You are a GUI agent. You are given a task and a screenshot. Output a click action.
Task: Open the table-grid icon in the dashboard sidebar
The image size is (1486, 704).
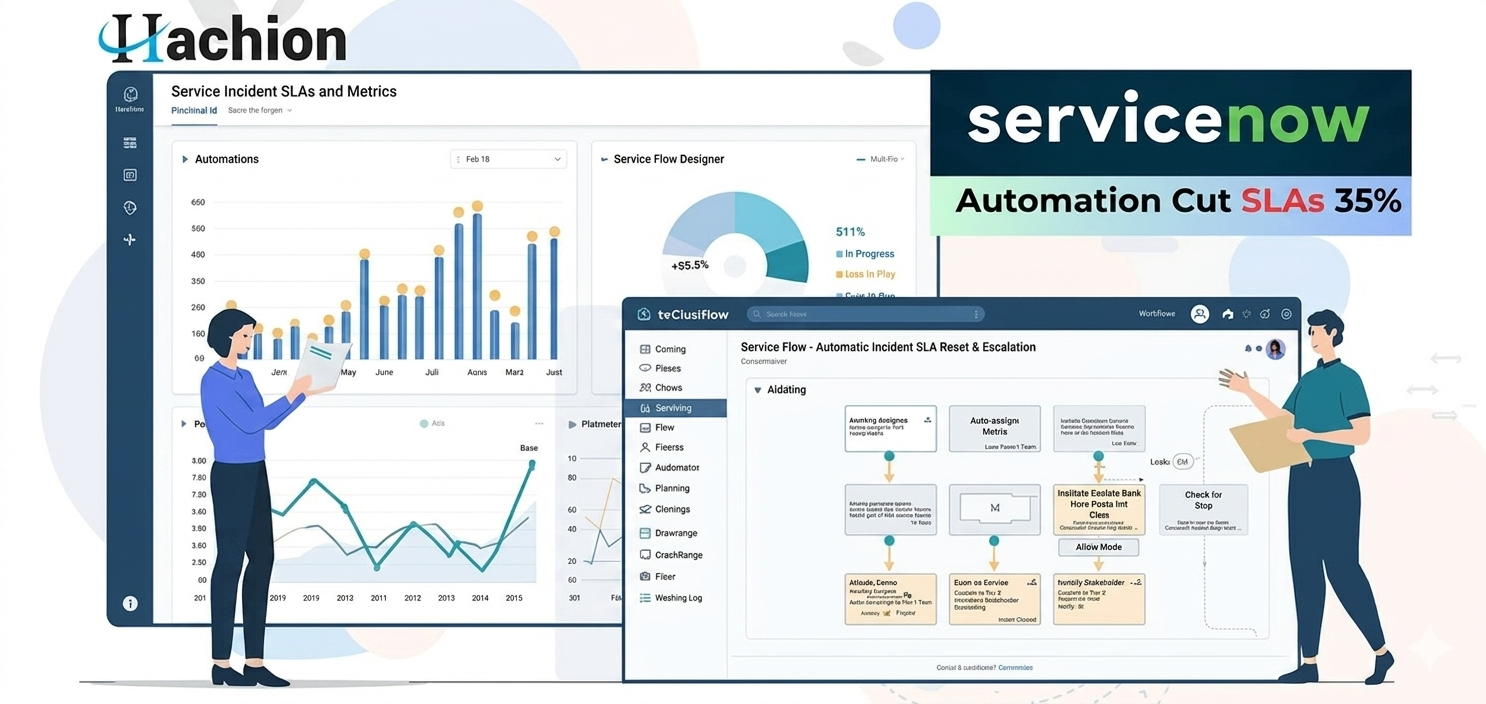130,143
